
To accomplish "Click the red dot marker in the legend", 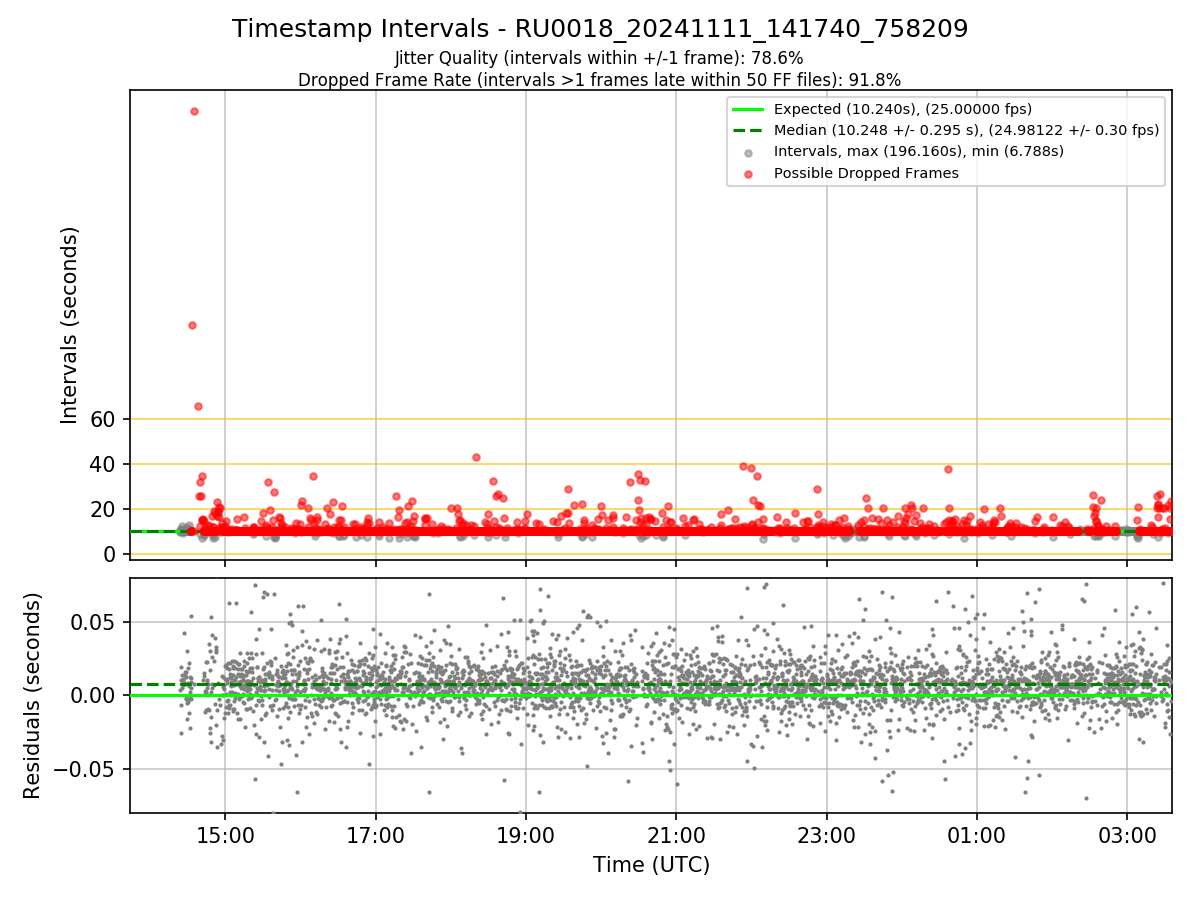I will pos(749,174).
